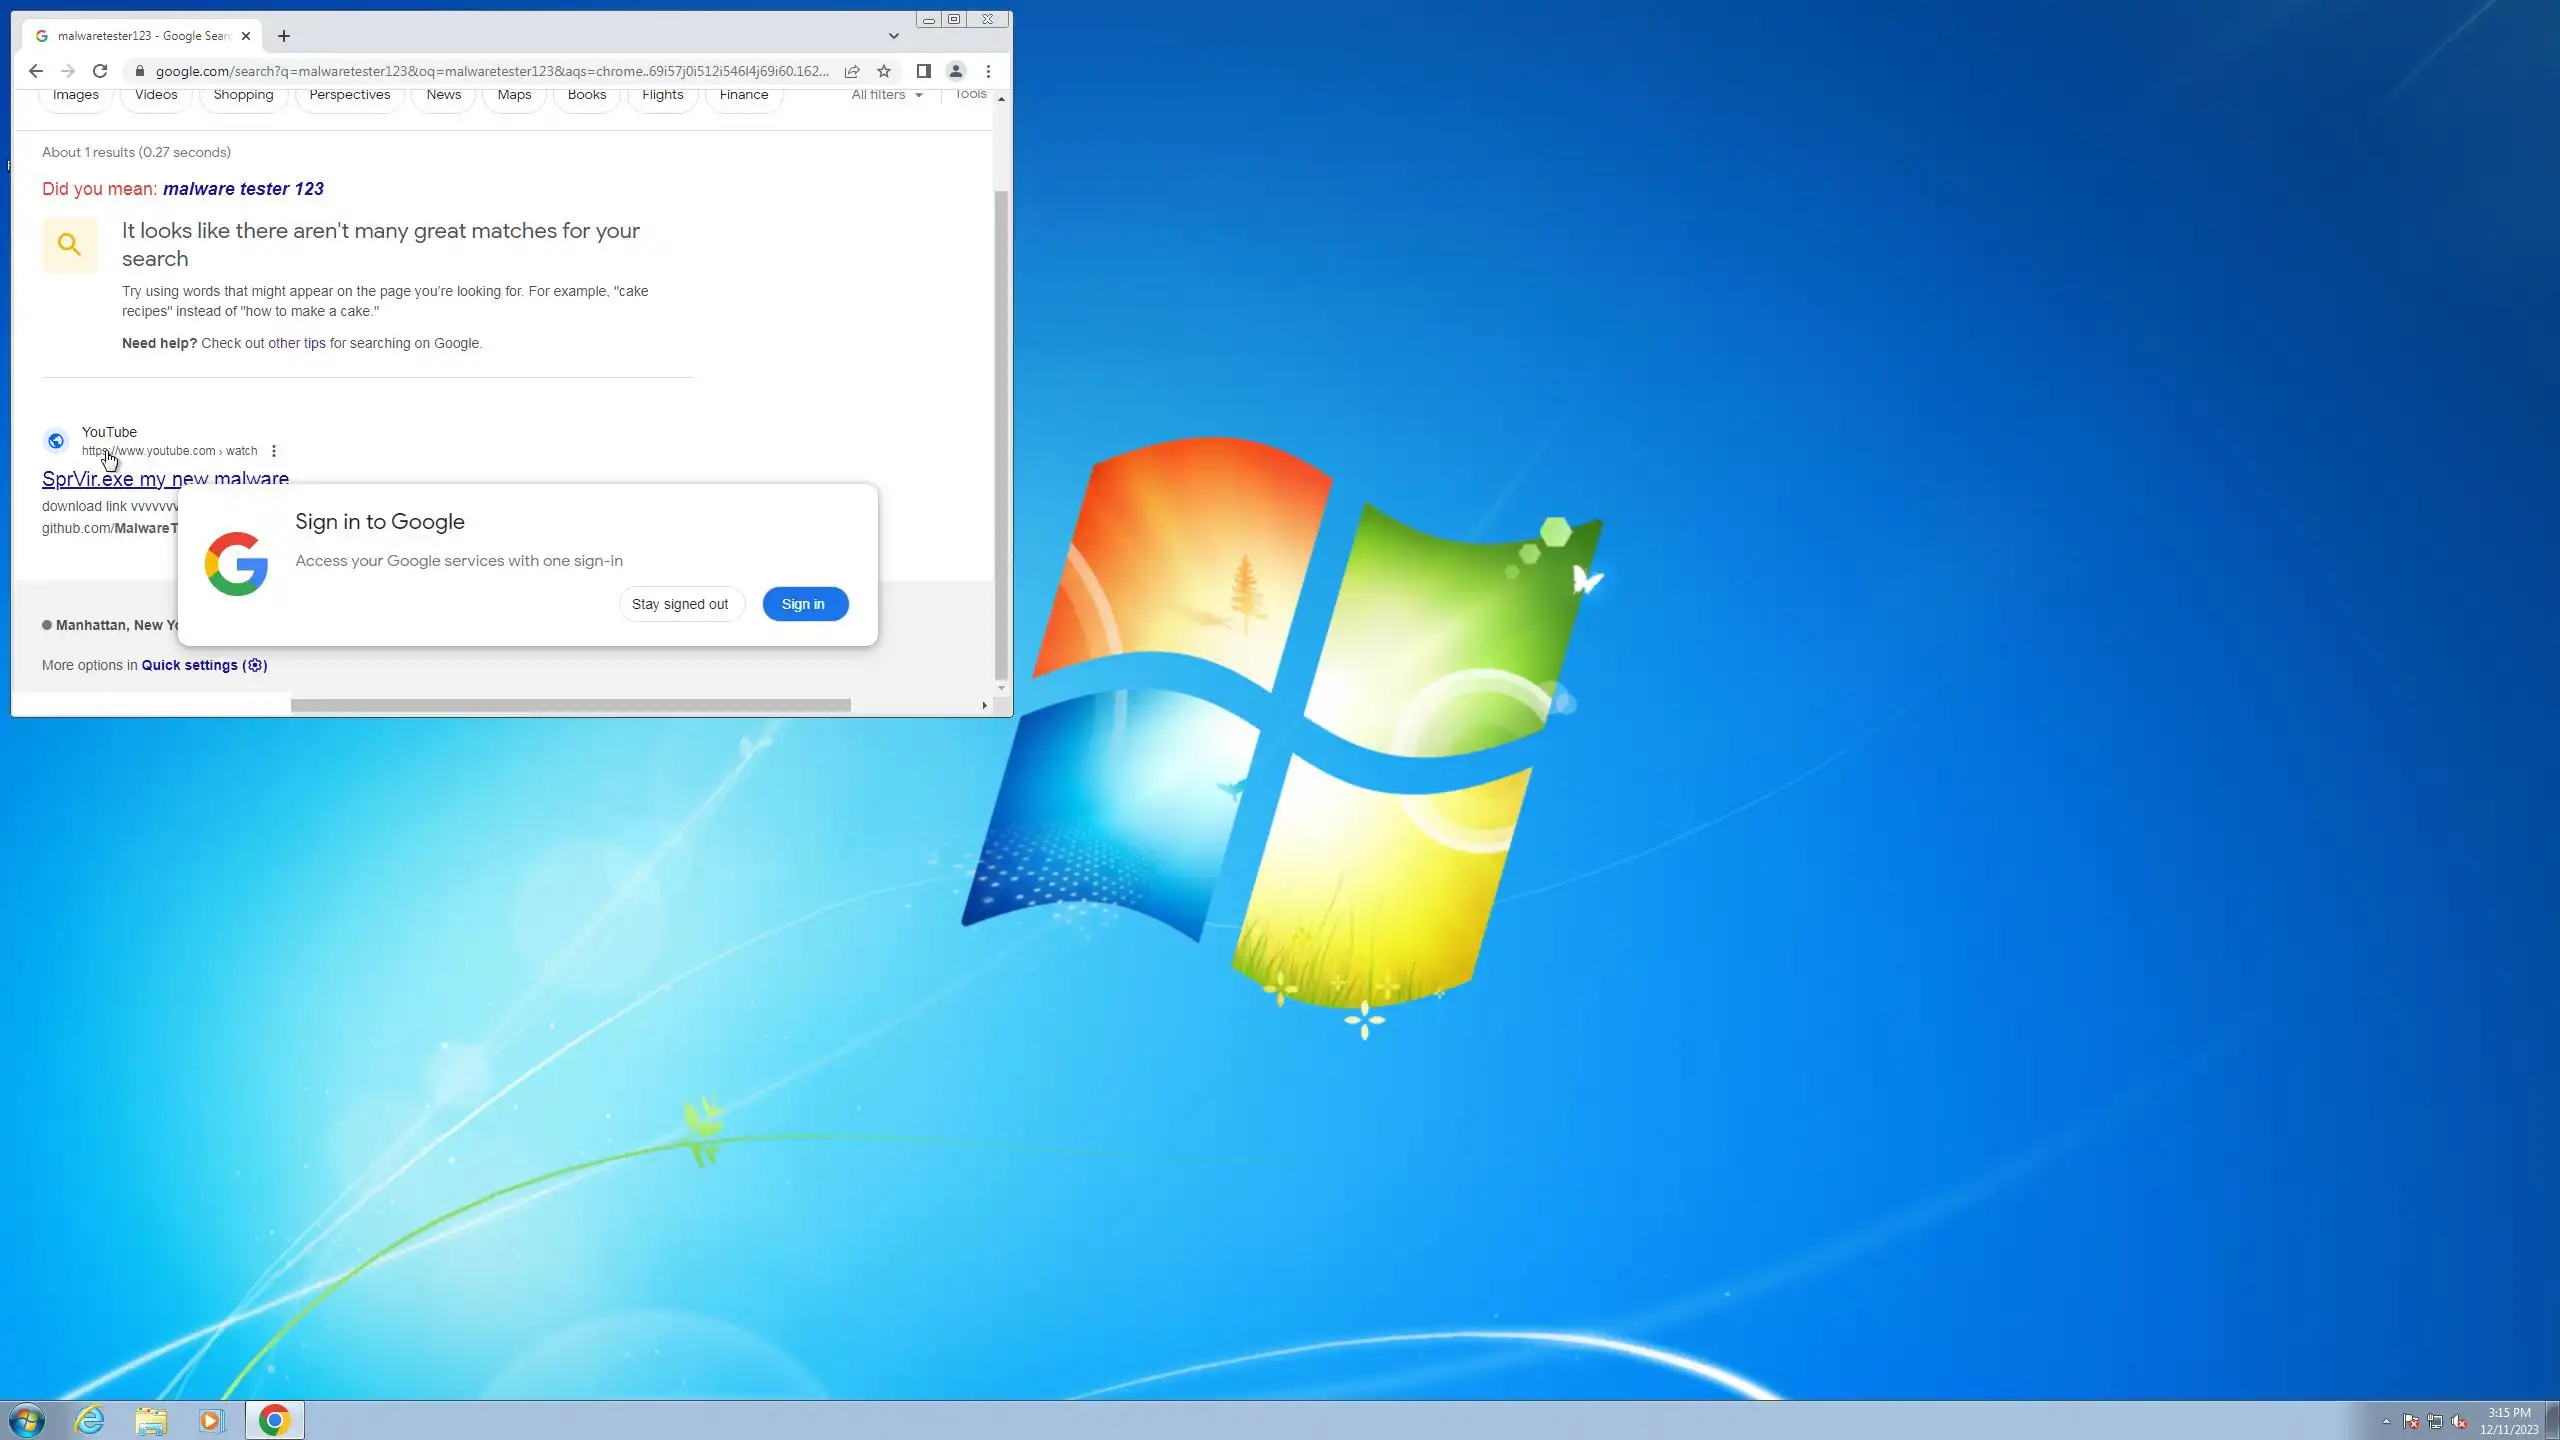This screenshot has width=2560, height=1440.
Task: Click the horizontal scrollbar thumb
Action: 570,705
